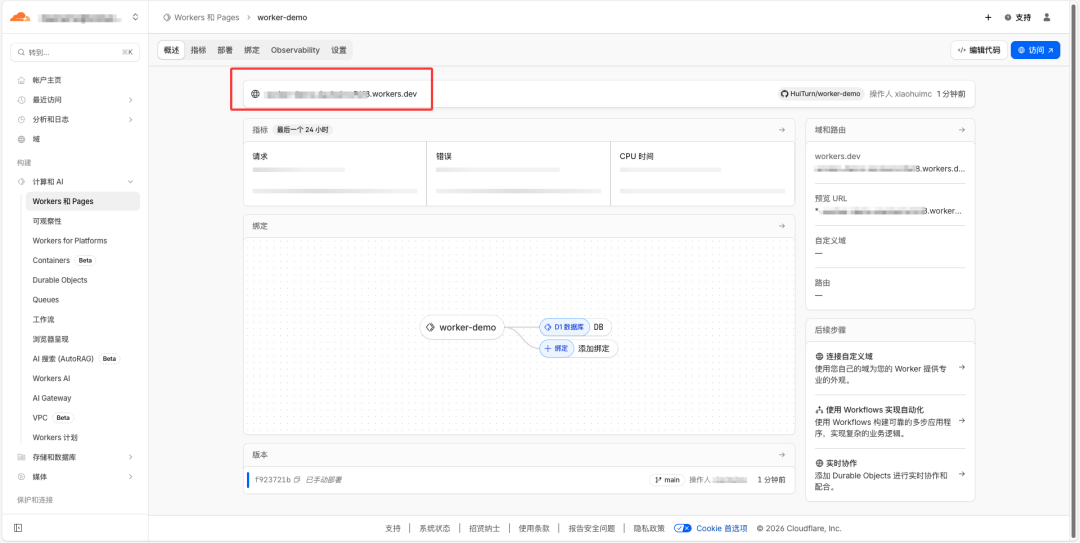The image size is (1080, 543).
Task: Open 连接自定义域 next step
Action: pyautogui.click(x=890, y=368)
